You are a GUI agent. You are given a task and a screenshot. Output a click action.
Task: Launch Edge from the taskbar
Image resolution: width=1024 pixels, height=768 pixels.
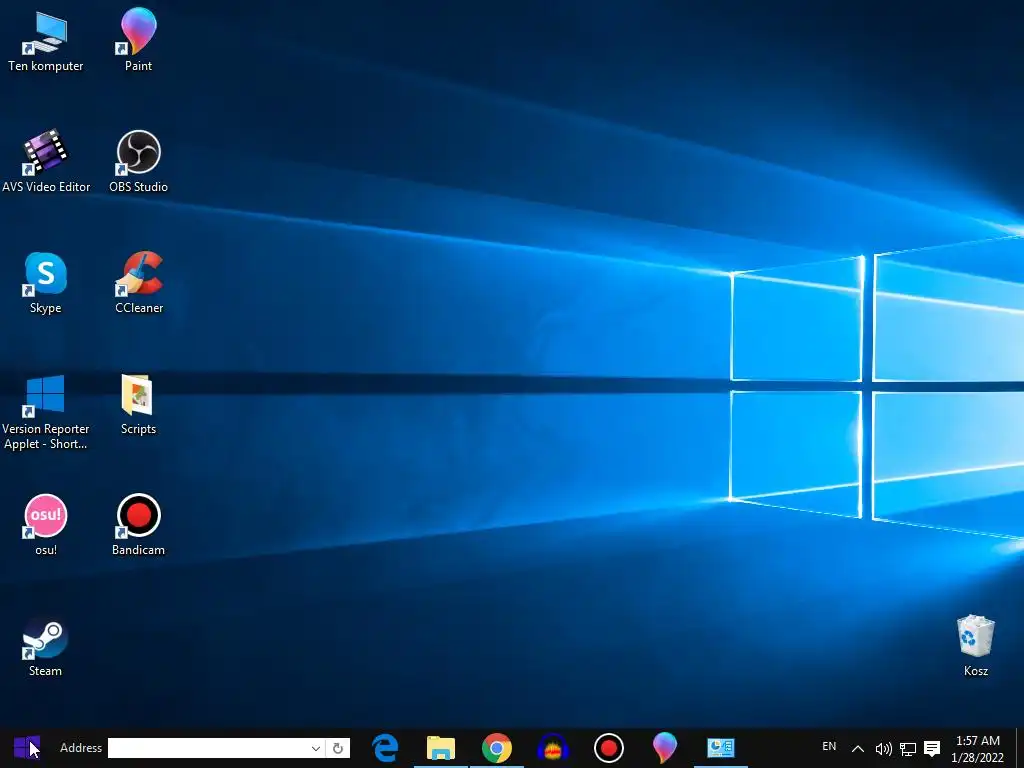pos(385,748)
